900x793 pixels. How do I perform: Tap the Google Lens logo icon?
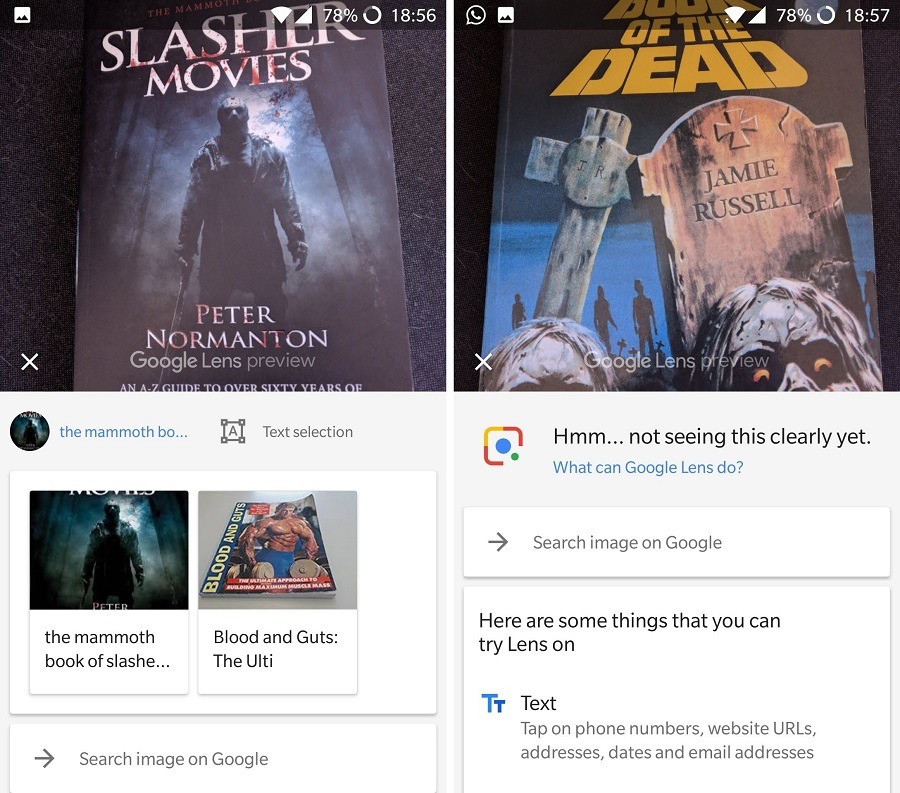(503, 446)
